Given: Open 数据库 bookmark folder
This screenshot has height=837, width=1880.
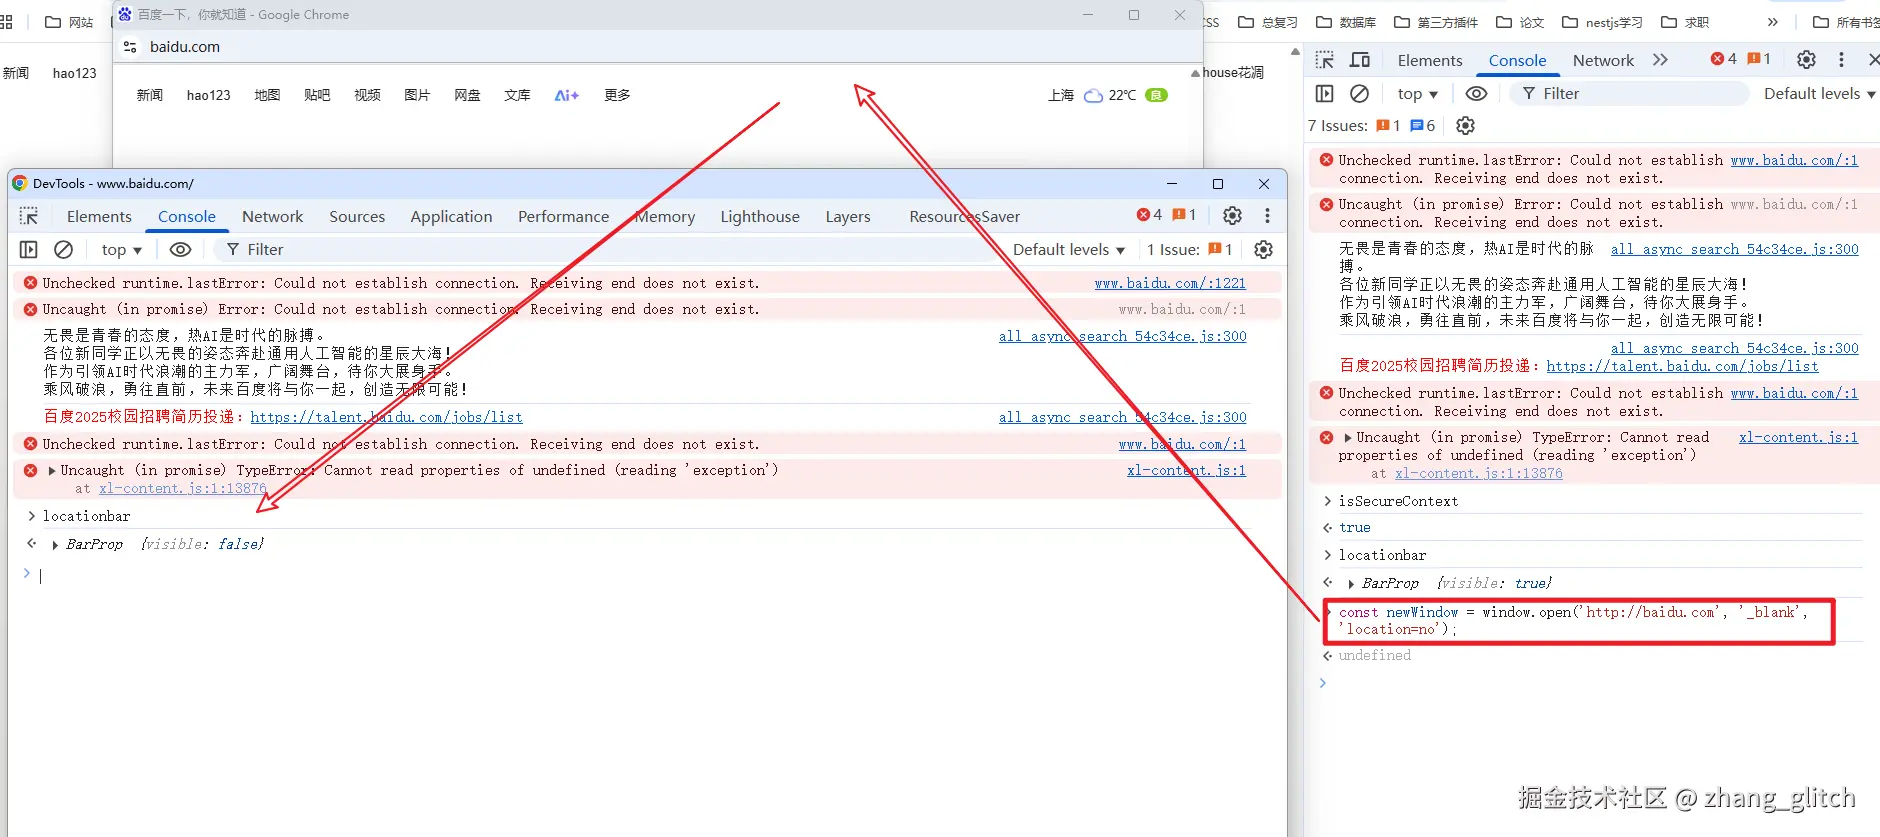Looking at the screenshot, I should 1346,22.
